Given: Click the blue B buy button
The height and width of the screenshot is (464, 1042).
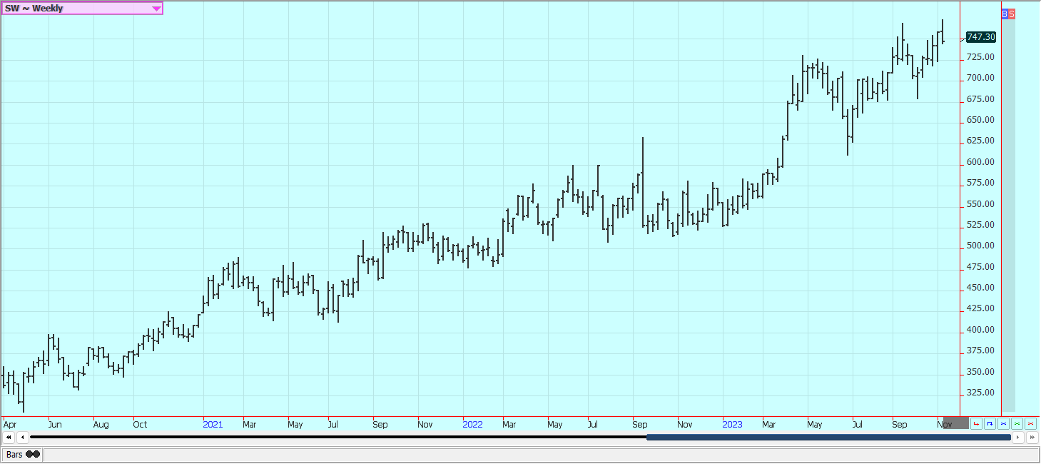Looking at the screenshot, I should tap(1005, 13).
